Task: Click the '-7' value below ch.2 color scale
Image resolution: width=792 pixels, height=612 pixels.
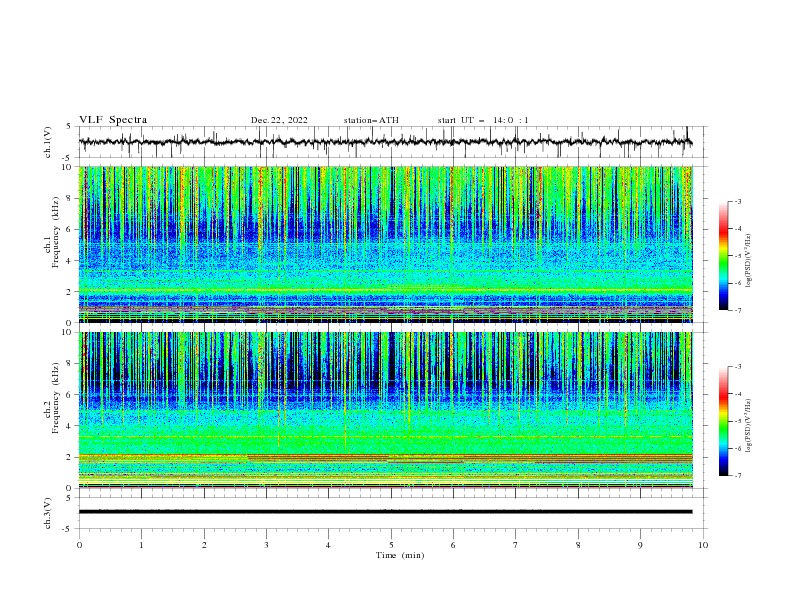Action: [x=737, y=475]
